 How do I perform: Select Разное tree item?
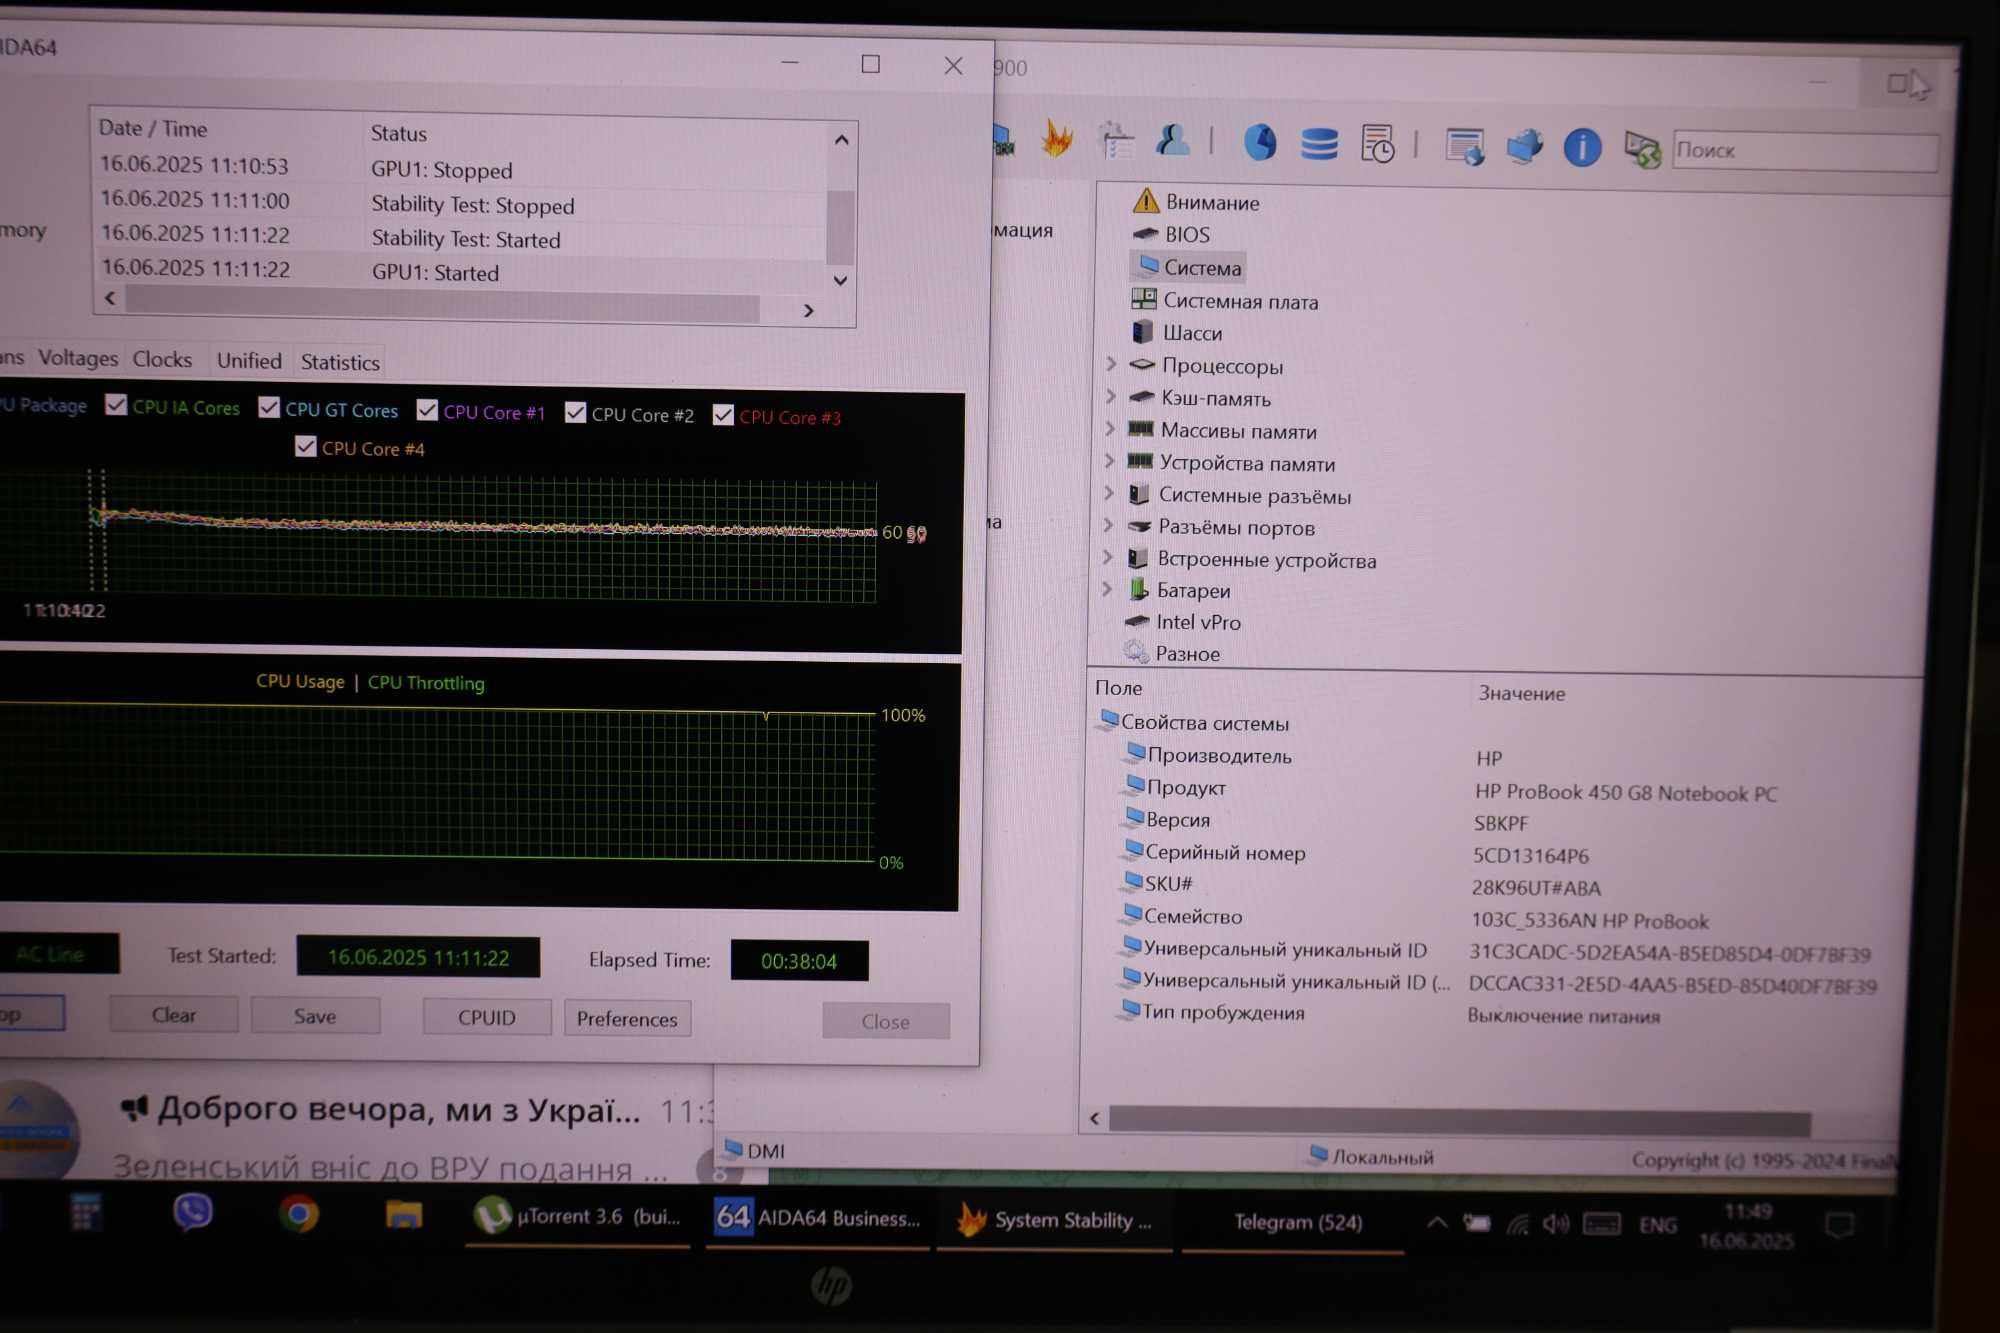point(1172,653)
